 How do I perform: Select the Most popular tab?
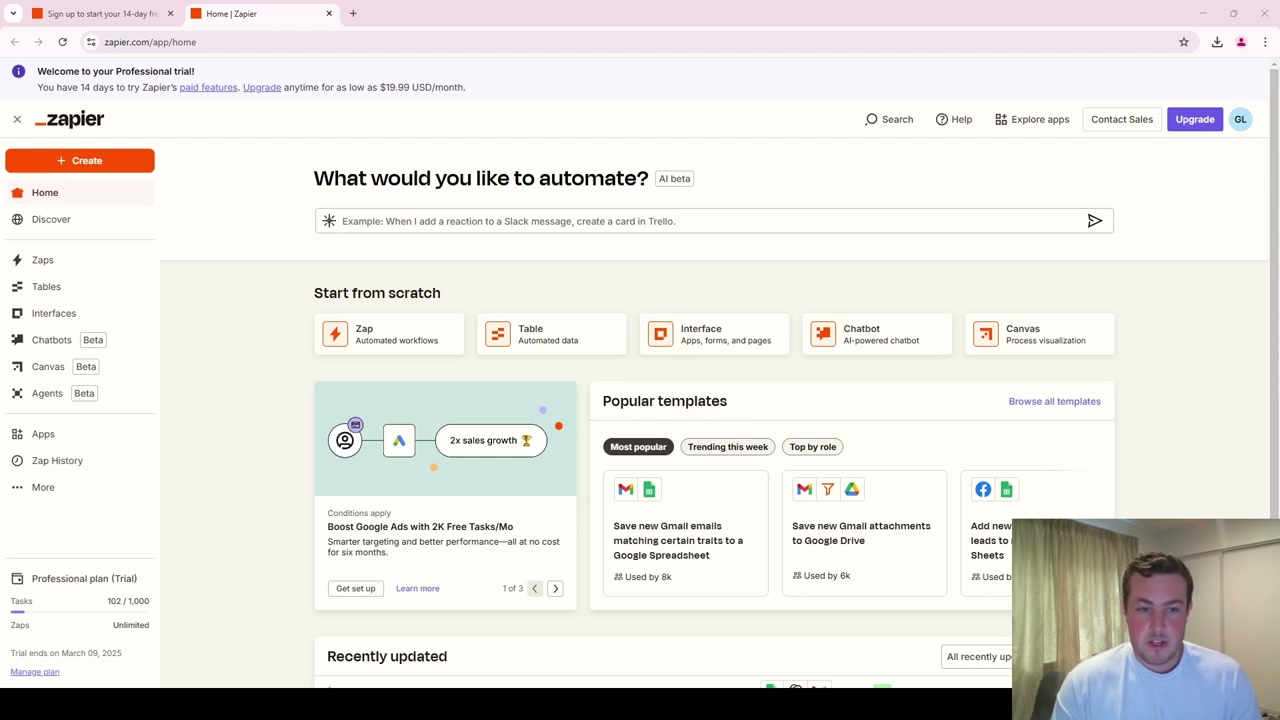638,447
